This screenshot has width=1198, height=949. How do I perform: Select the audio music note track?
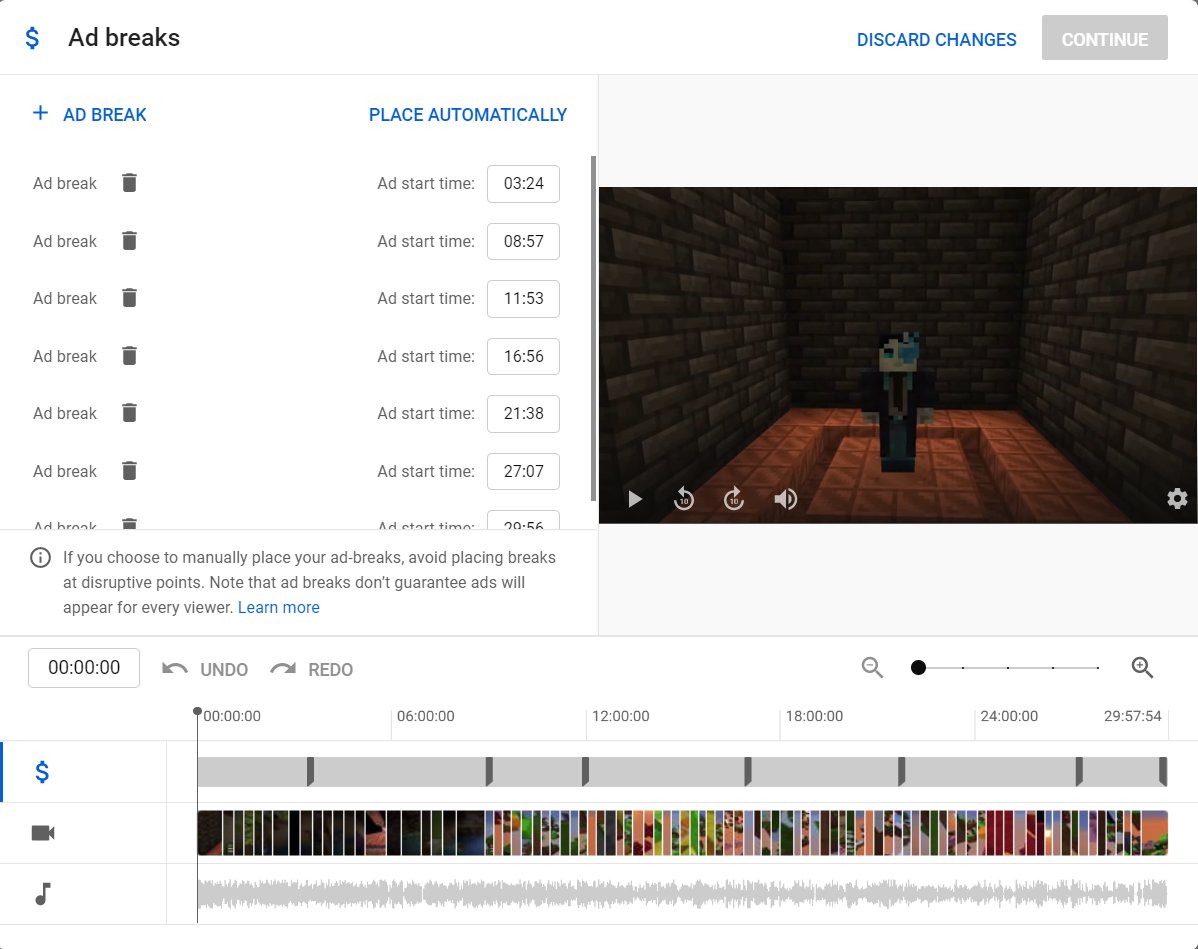tap(43, 893)
